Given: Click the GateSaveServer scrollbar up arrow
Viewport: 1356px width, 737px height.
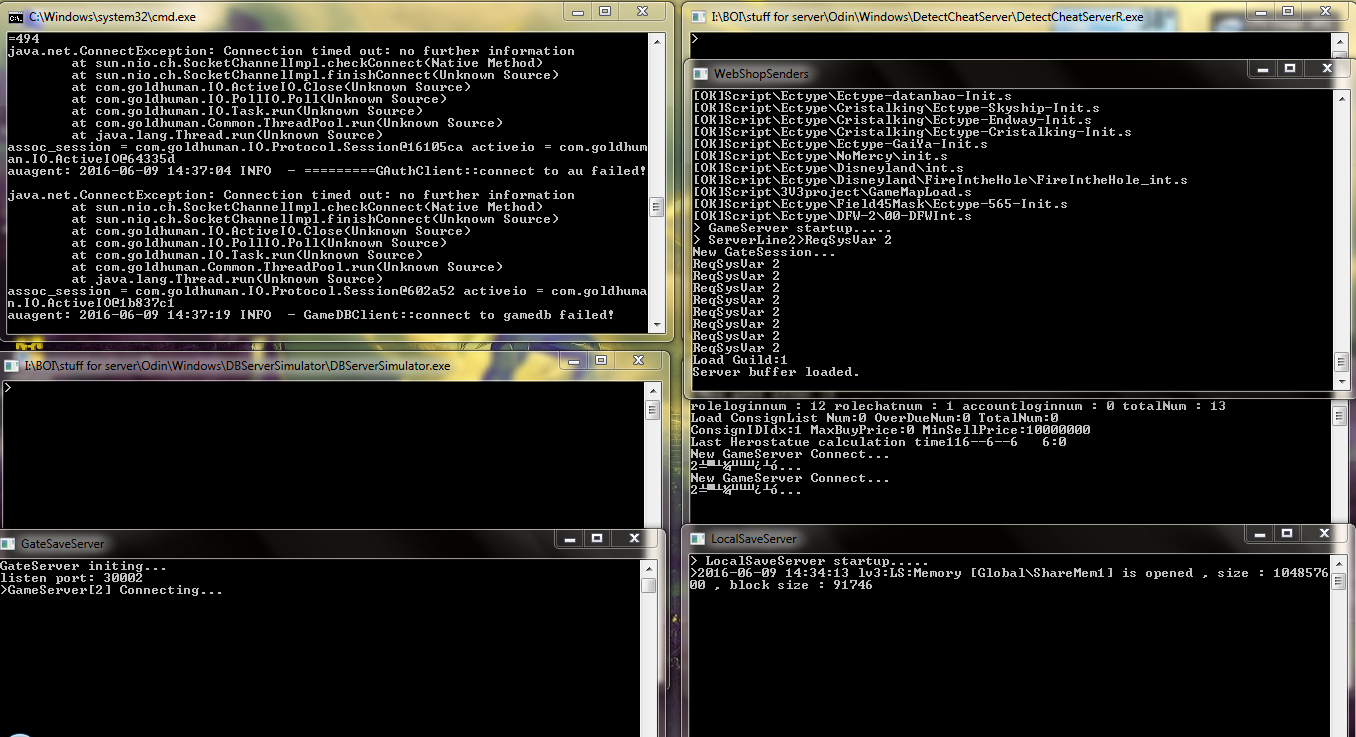Looking at the screenshot, I should coord(648,568).
